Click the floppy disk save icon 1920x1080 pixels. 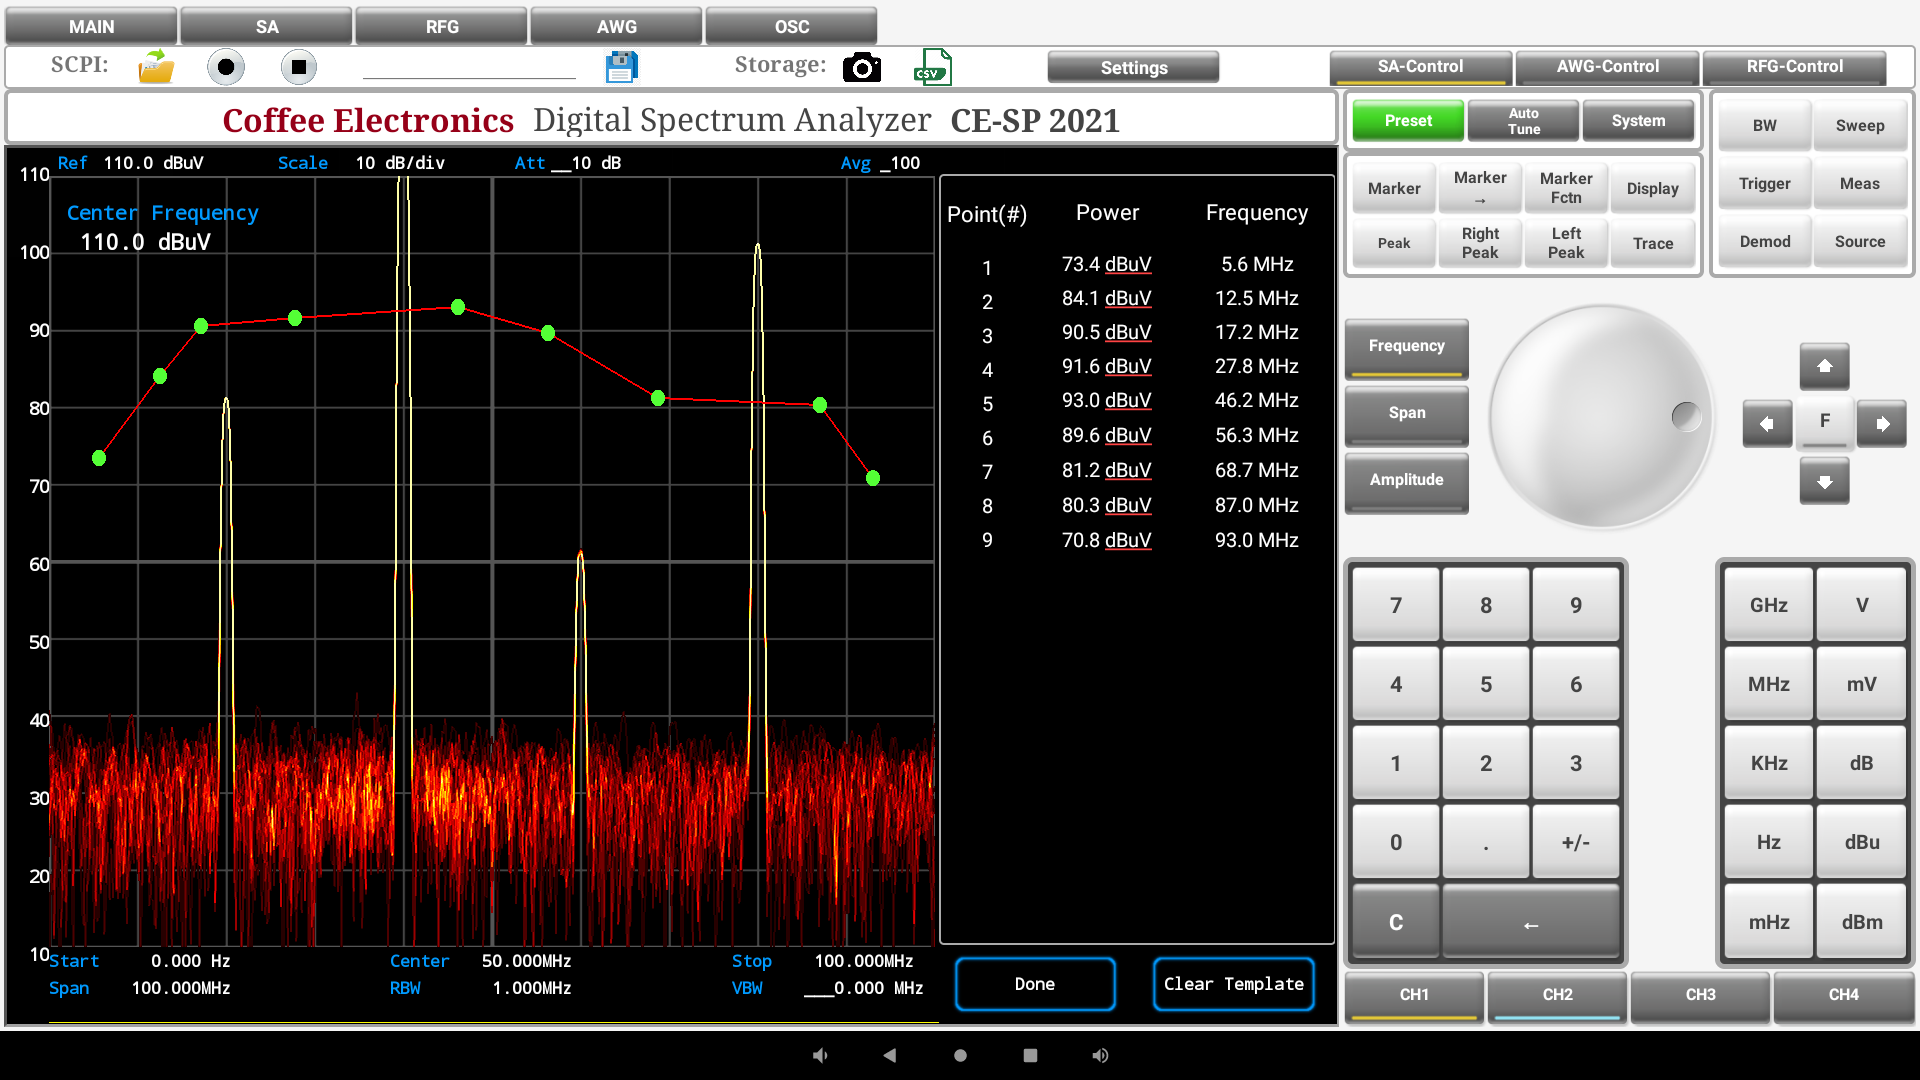[x=621, y=67]
